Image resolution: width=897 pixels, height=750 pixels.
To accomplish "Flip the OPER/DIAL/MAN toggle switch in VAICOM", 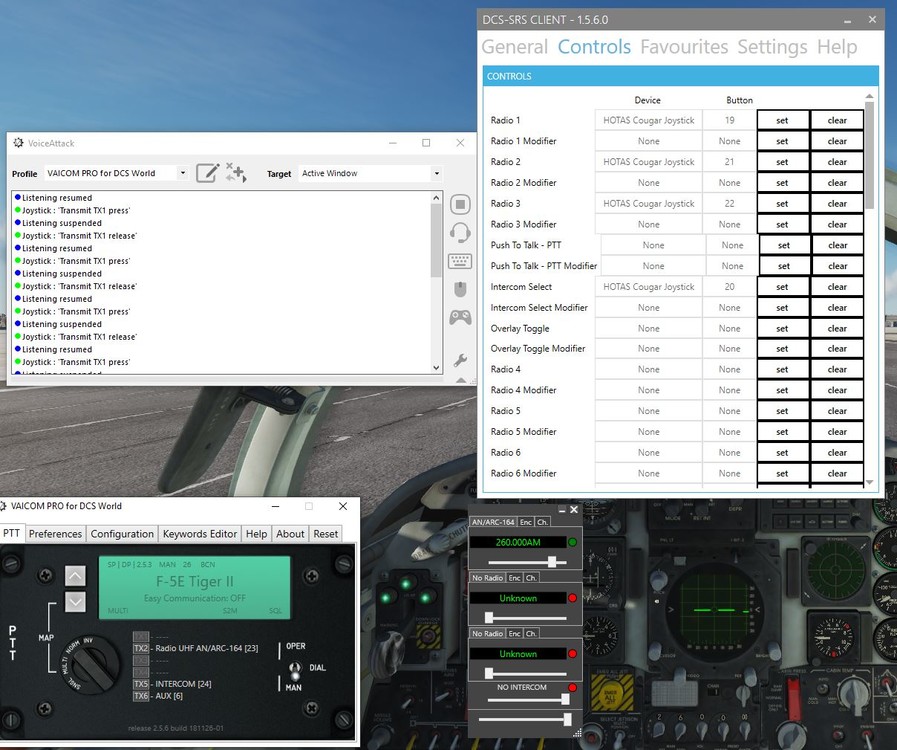I will (295, 668).
